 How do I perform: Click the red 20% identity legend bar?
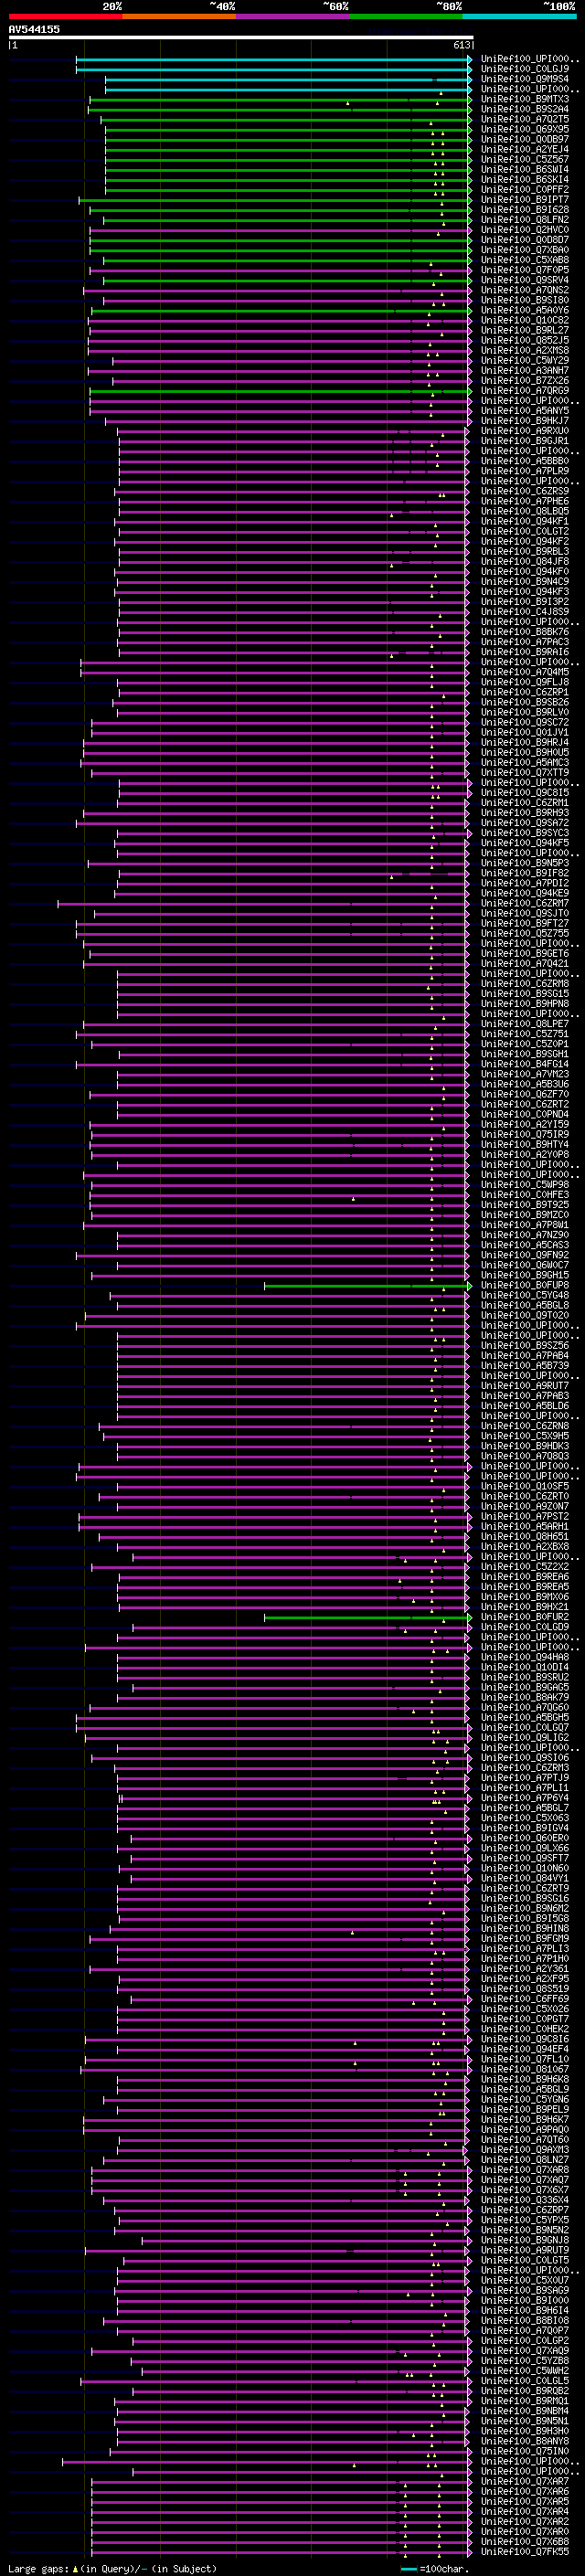click(65, 16)
